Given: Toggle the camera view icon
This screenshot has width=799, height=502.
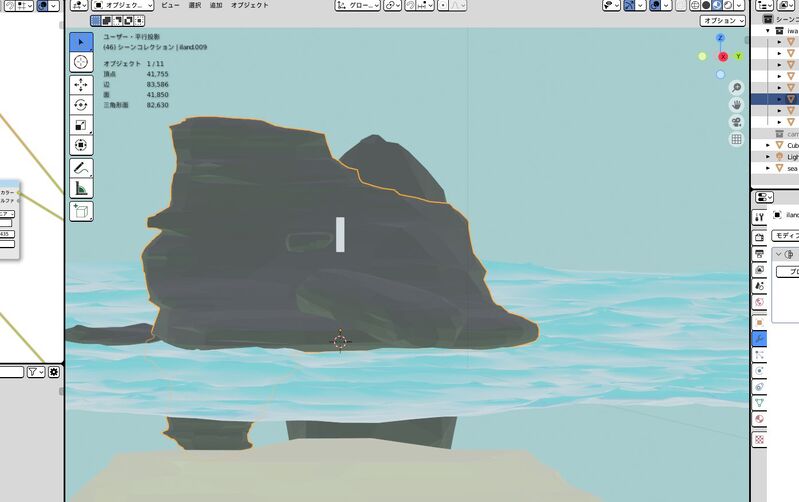Looking at the screenshot, I should tap(736, 122).
